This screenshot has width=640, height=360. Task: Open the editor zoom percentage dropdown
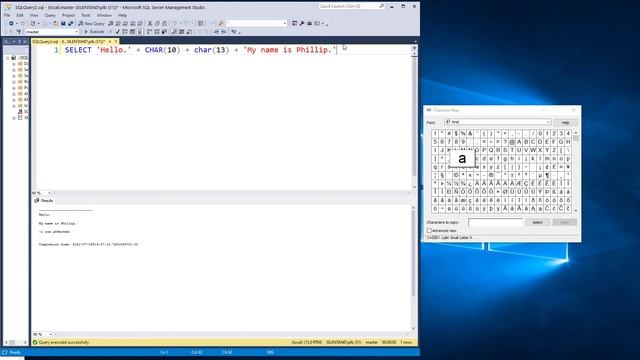(49, 193)
